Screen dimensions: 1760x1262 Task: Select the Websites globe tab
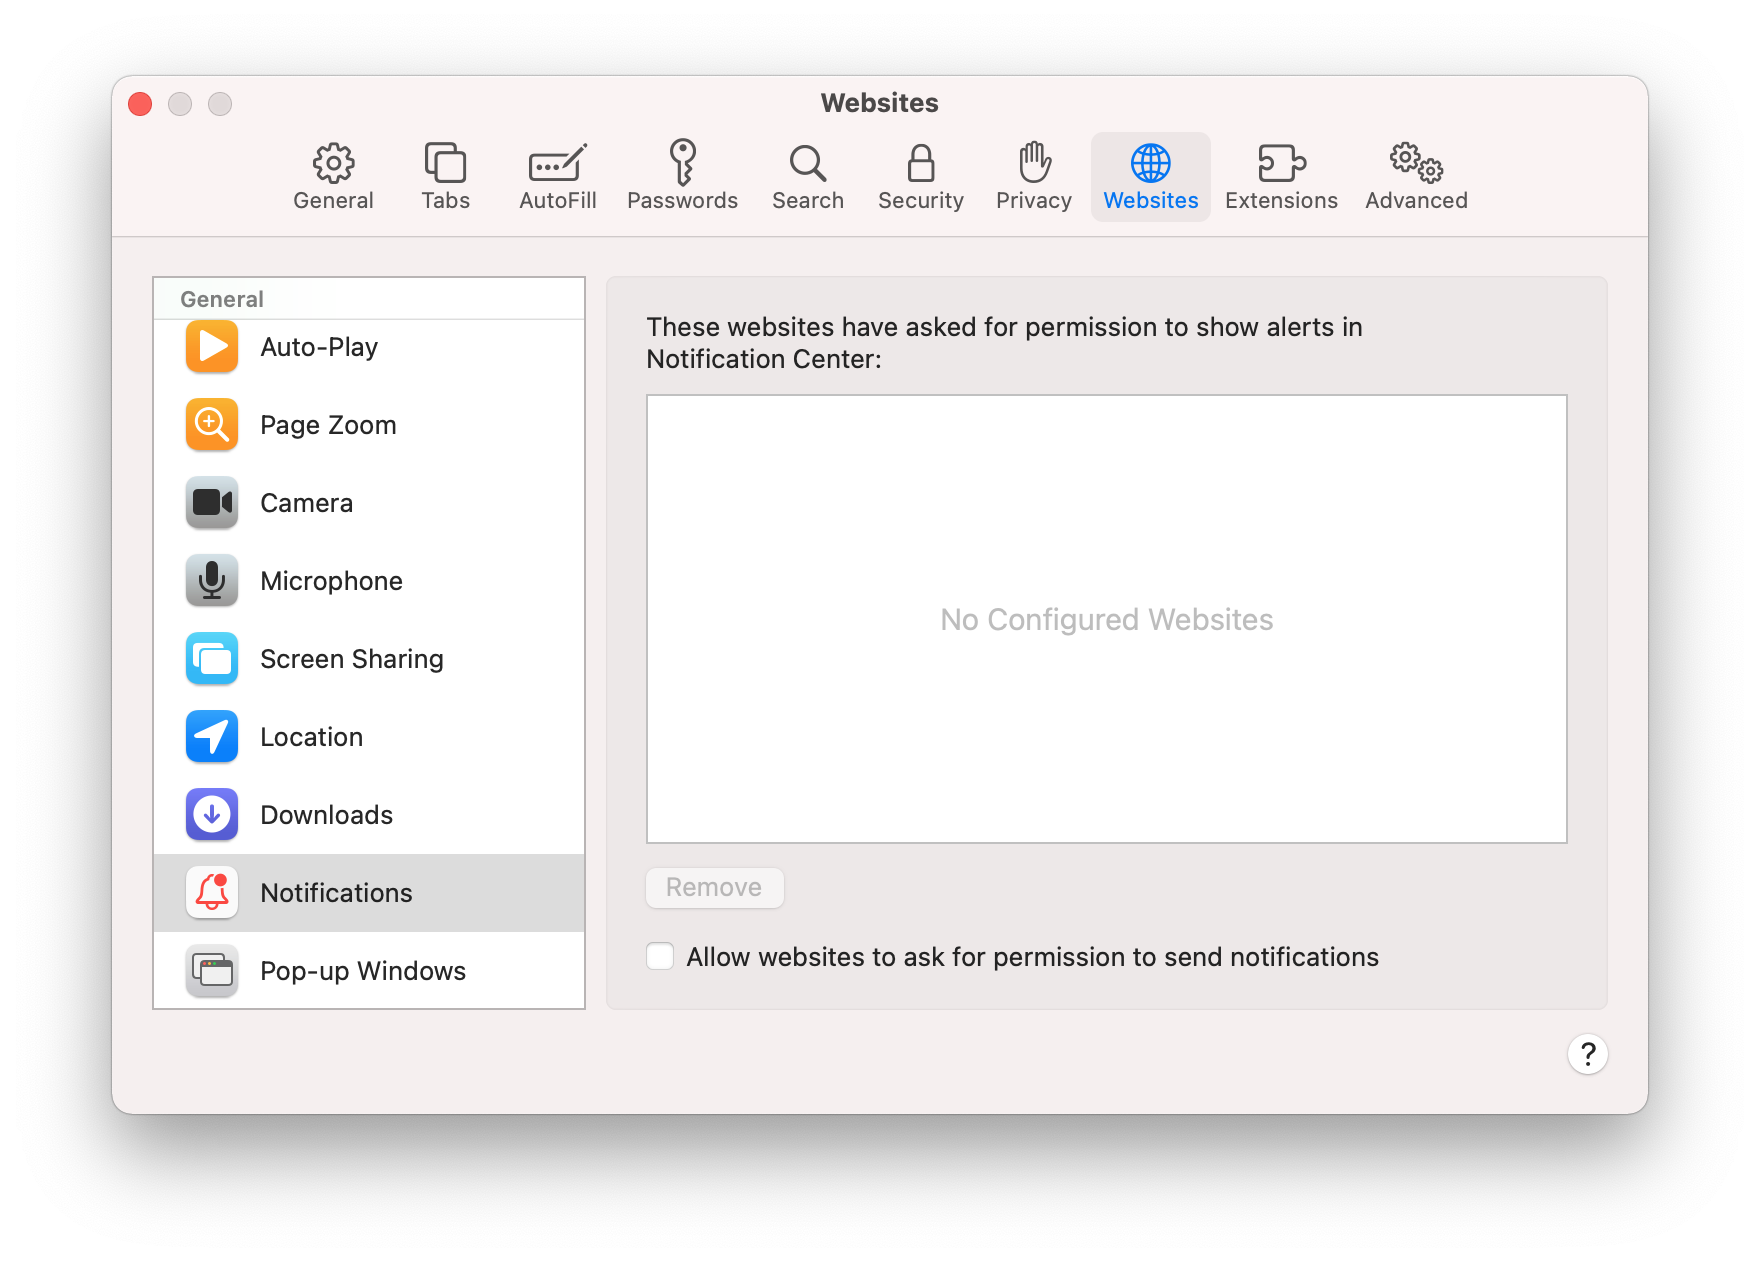click(1151, 177)
